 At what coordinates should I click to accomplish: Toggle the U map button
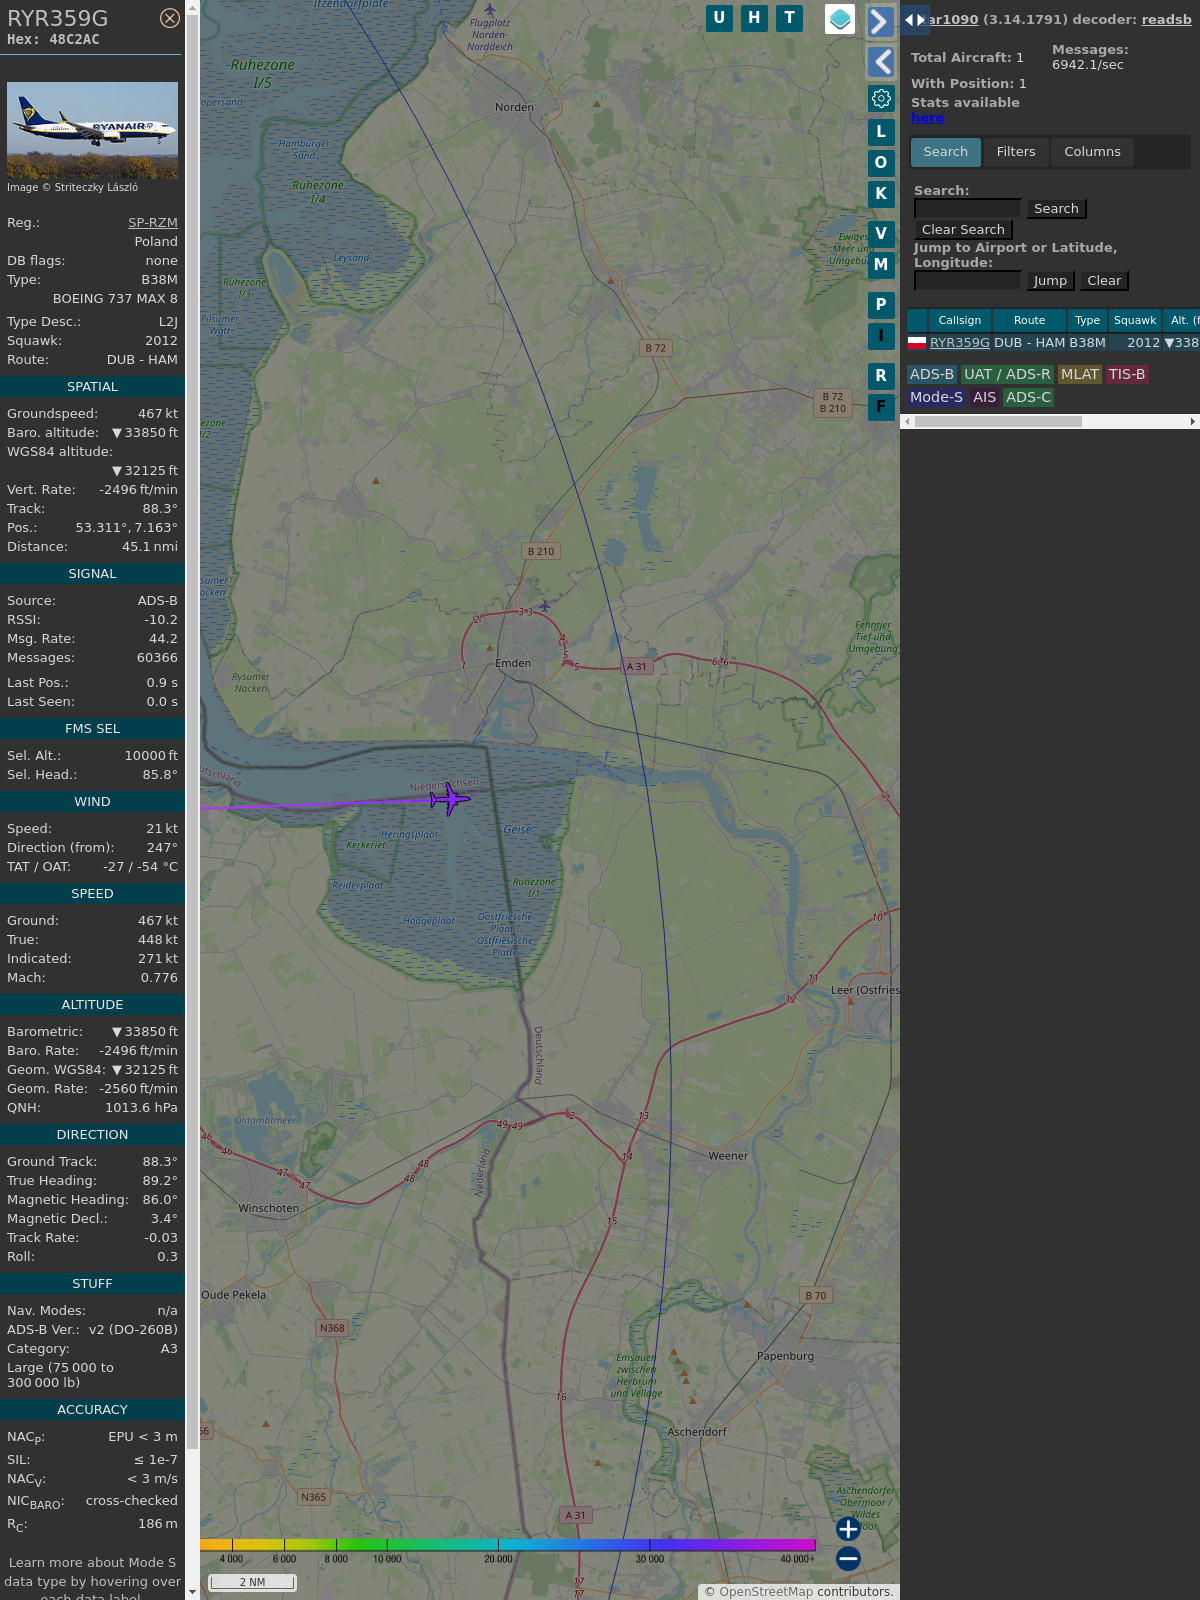719,18
